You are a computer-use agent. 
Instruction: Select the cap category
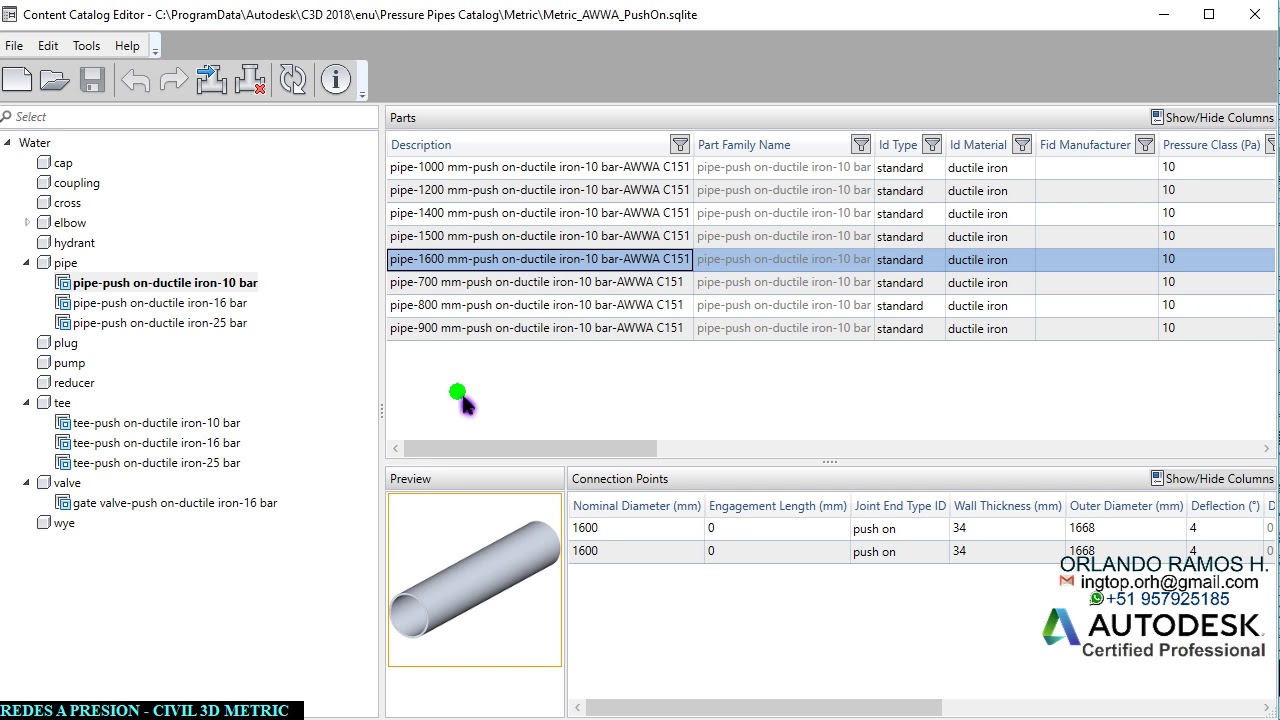pos(63,163)
